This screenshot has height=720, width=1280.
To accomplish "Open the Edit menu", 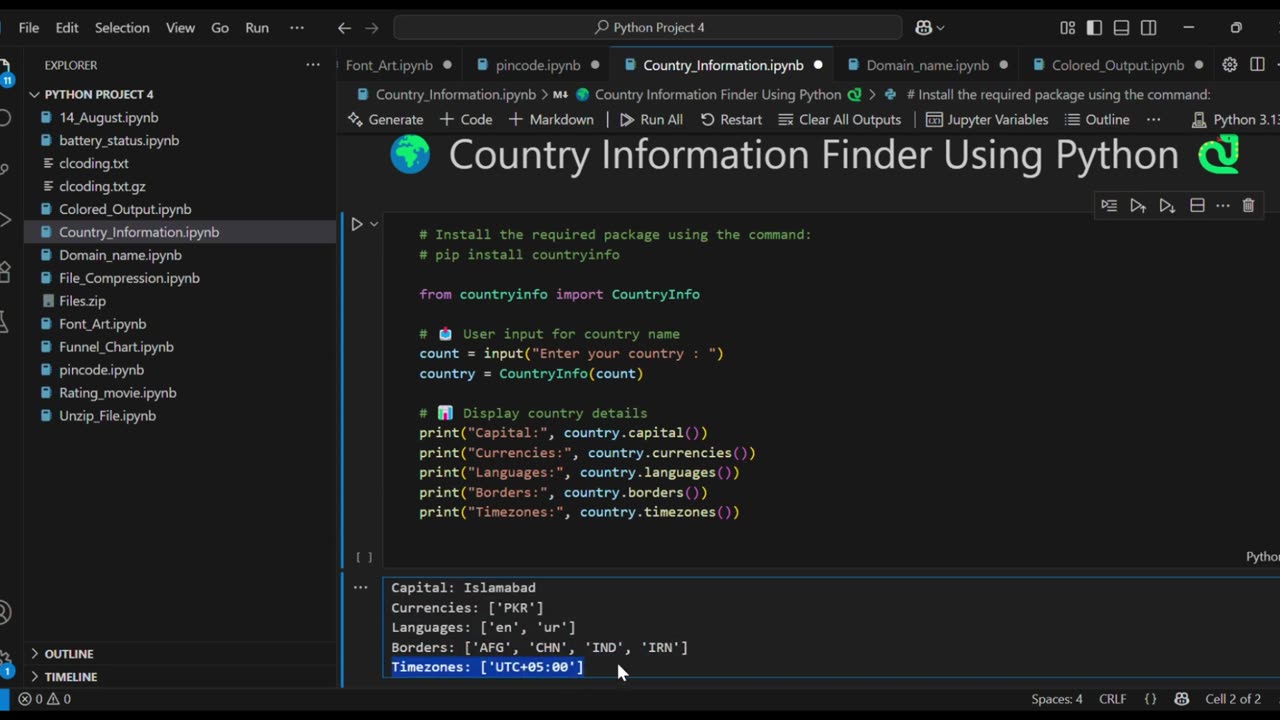I will 67,28.
